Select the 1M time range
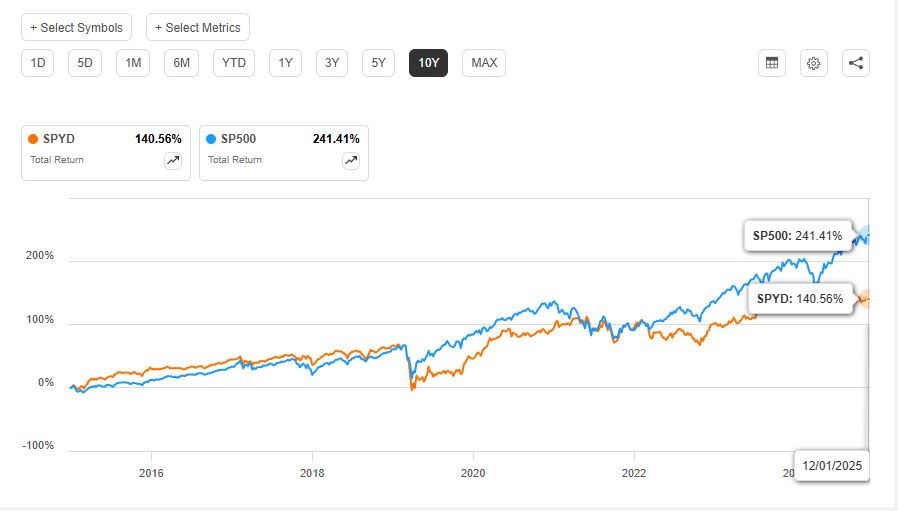Screen dimensions: 898x511 133,63
